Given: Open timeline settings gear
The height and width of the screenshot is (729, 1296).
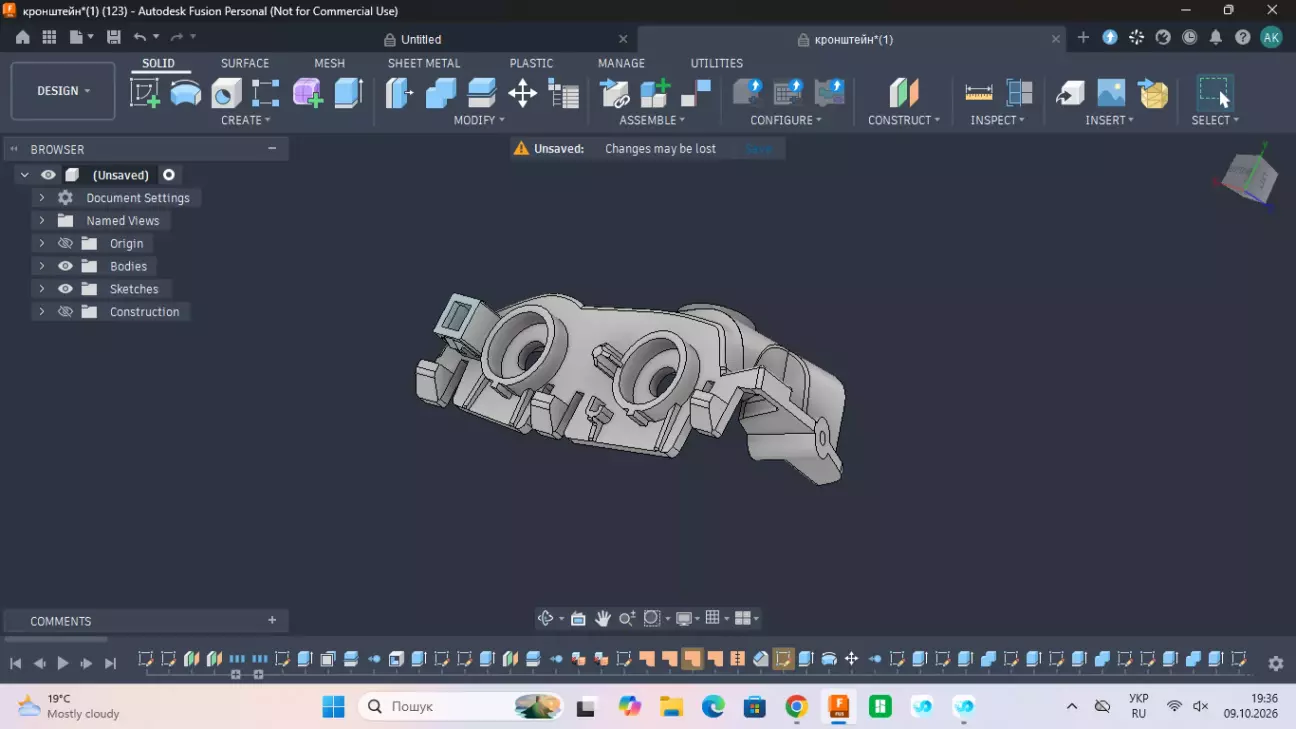Looking at the screenshot, I should (x=1276, y=663).
